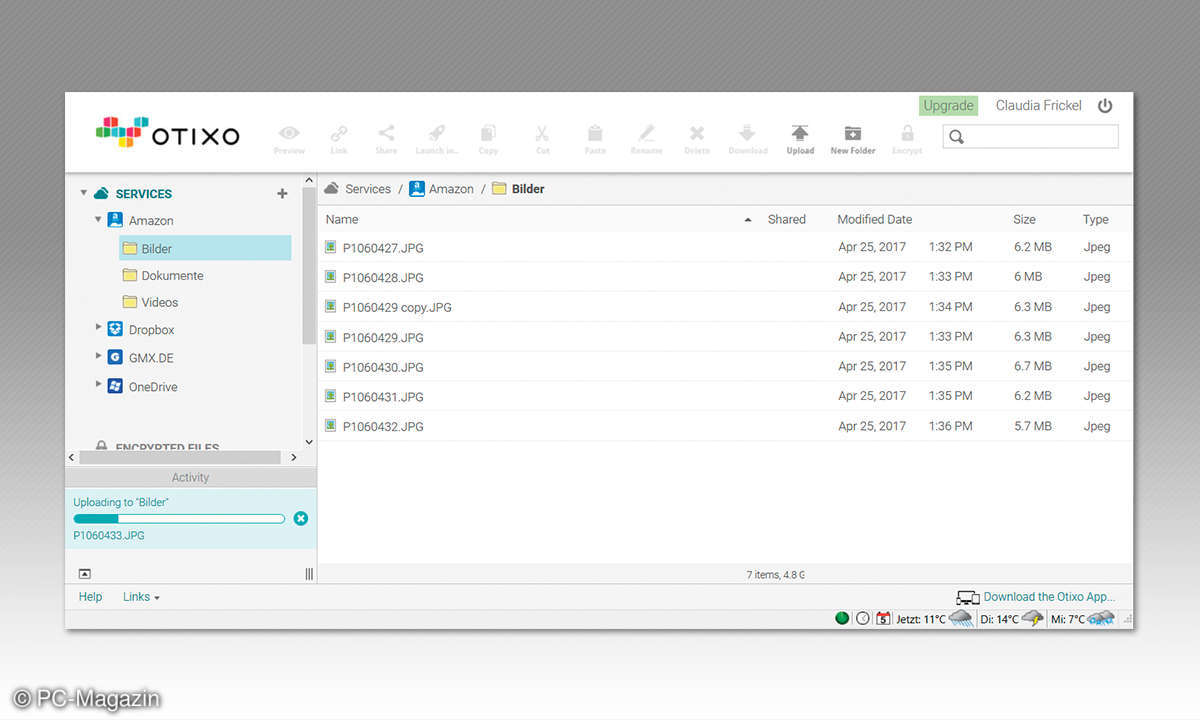
Task: Click the Shared column header
Action: (787, 219)
